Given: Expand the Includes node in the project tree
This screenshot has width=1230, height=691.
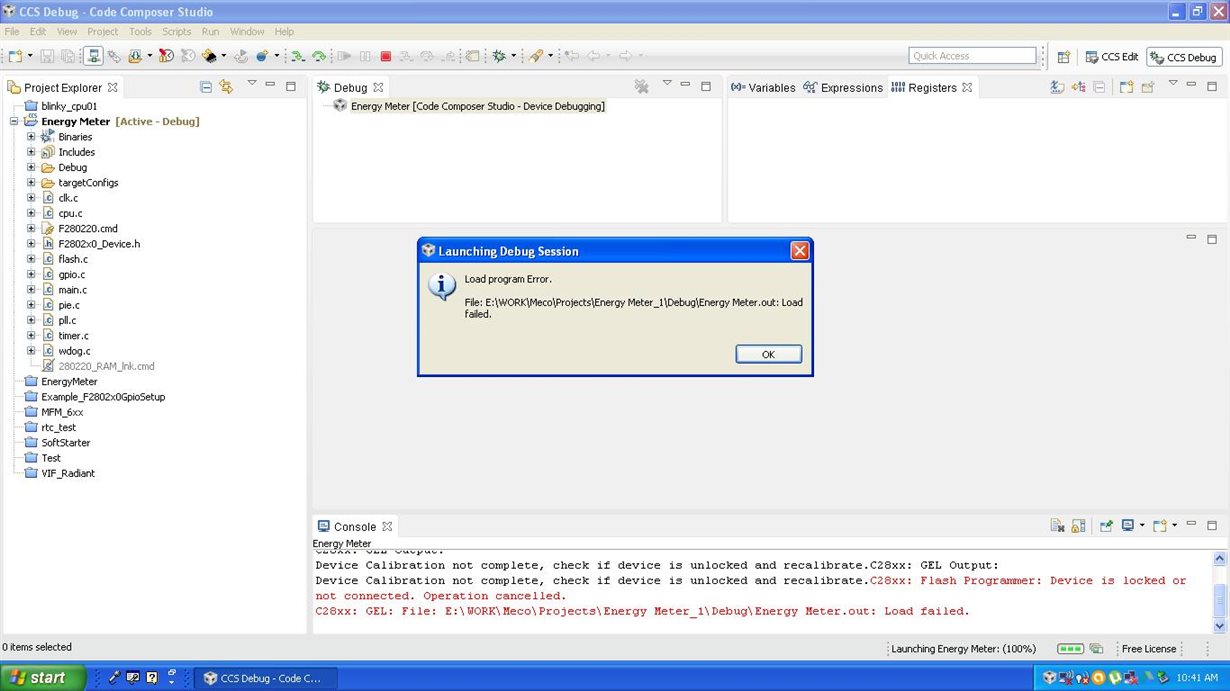Looking at the screenshot, I should tap(31, 152).
